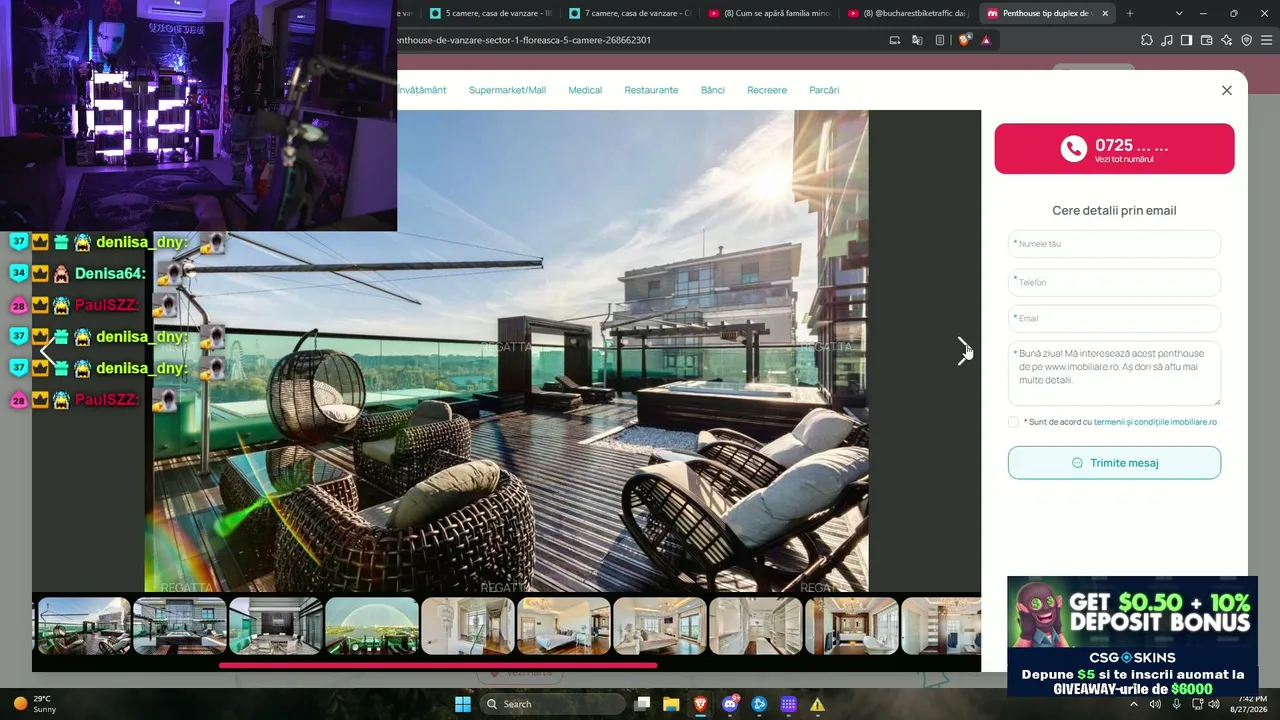Select the Recreere category tab
This screenshot has height=720, width=1280.
coord(767,90)
